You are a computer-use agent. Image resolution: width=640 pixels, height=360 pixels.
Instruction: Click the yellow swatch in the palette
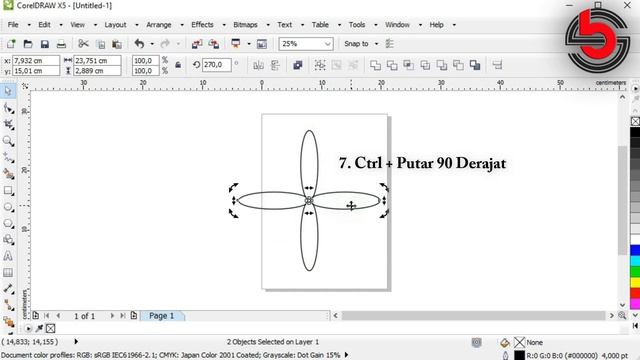coord(635,282)
